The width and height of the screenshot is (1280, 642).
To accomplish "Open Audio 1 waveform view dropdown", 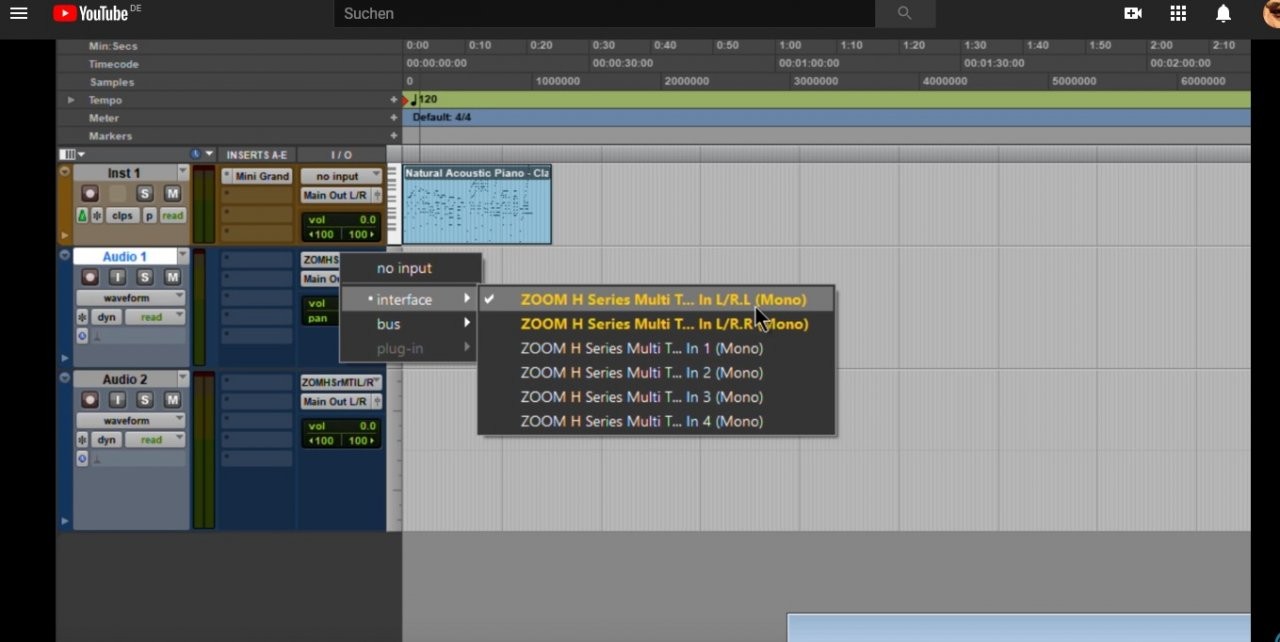I will [x=131, y=298].
